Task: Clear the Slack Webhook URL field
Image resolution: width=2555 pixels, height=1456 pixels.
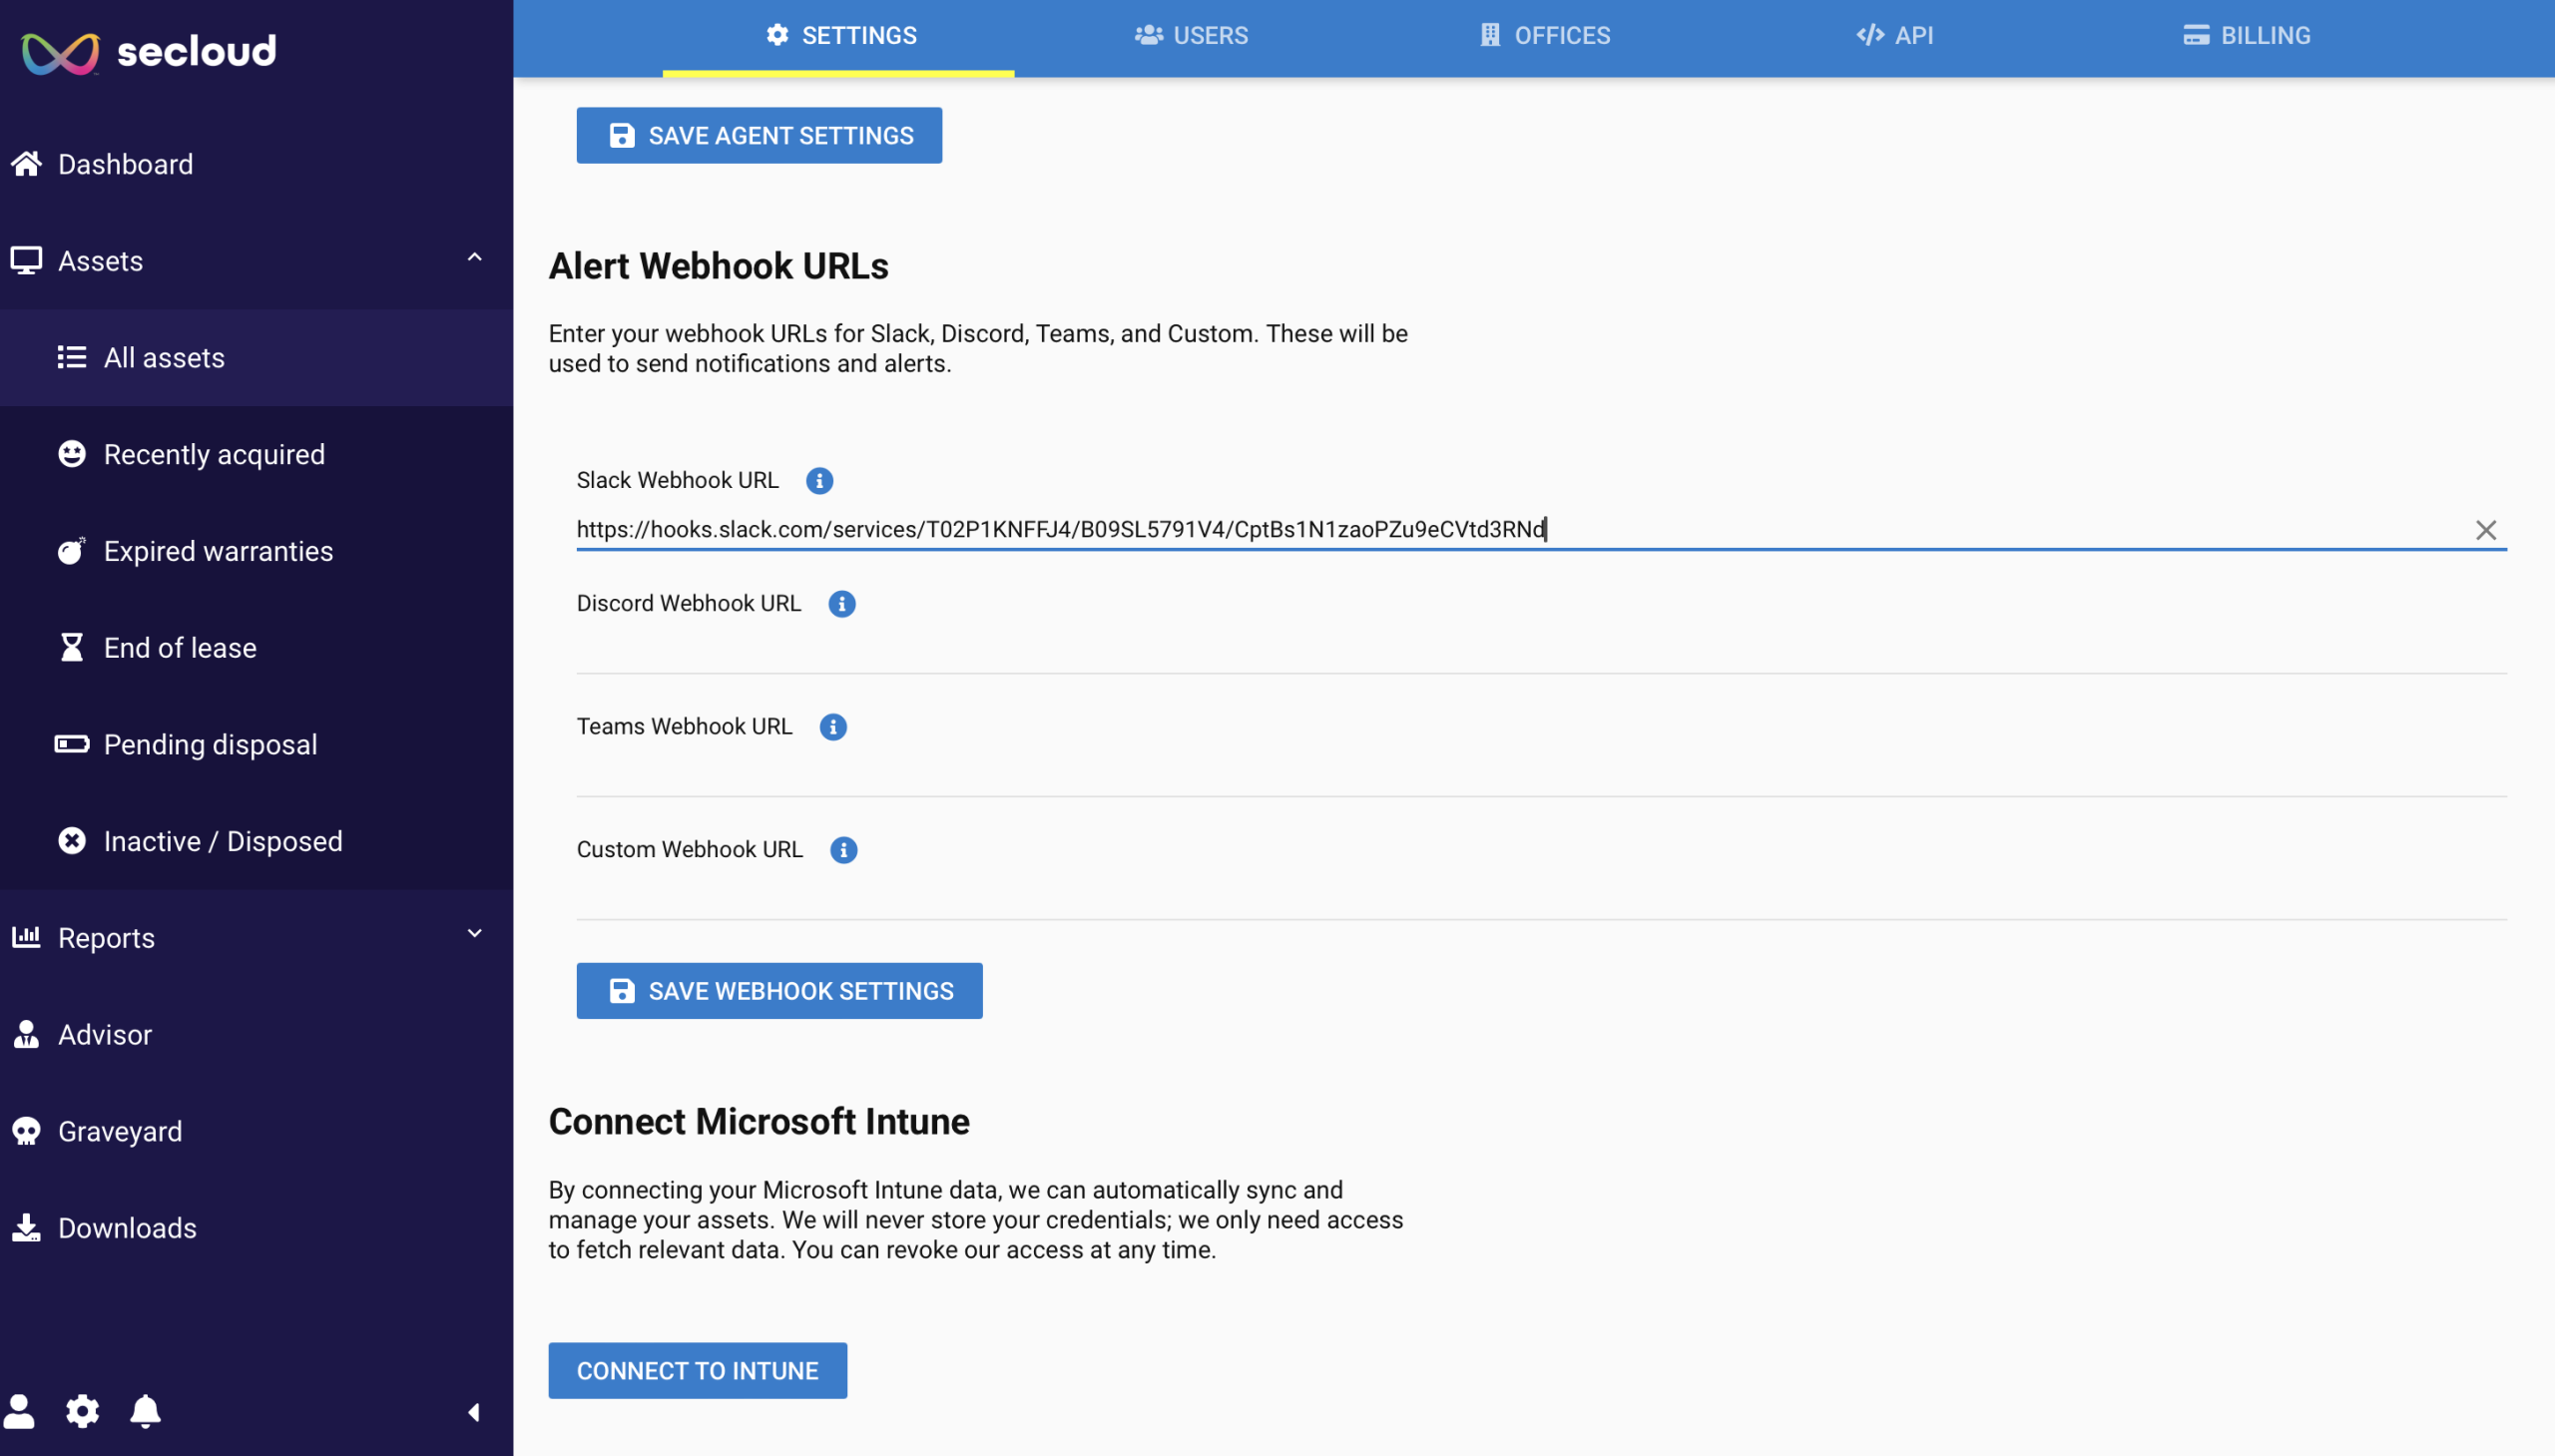Action: tap(2485, 530)
